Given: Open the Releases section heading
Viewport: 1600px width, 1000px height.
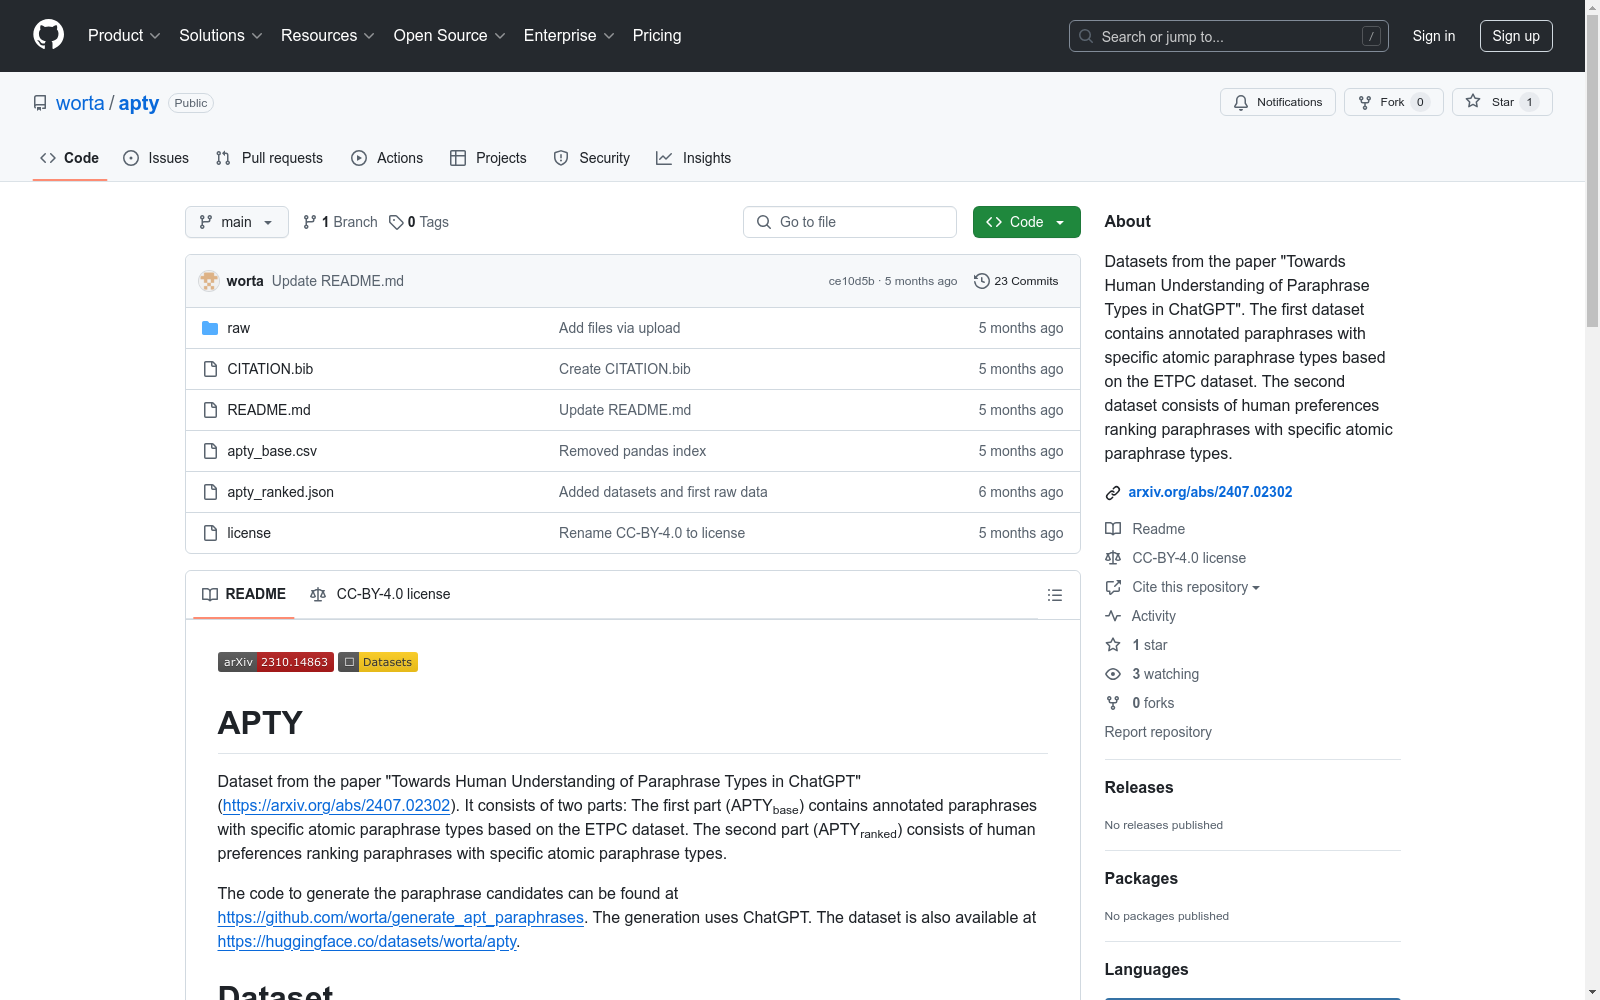Looking at the screenshot, I should coord(1139,787).
